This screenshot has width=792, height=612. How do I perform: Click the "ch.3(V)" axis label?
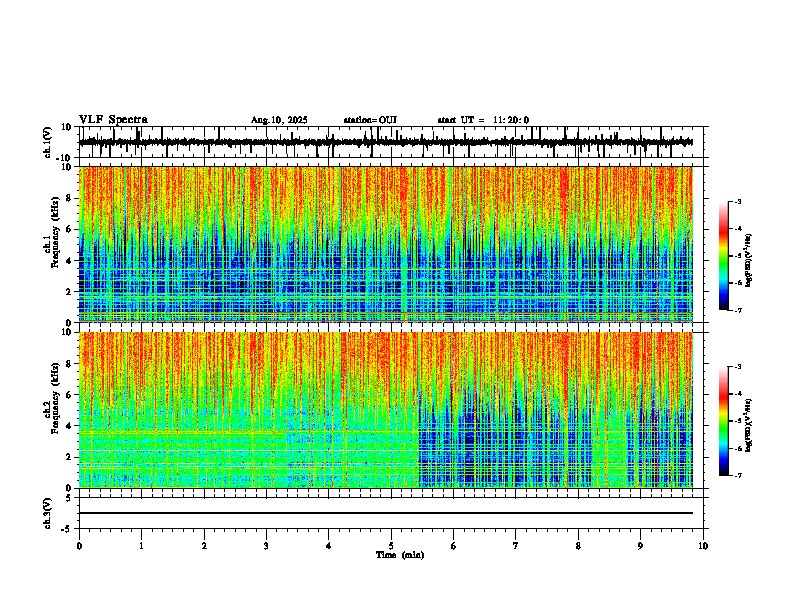point(48,514)
